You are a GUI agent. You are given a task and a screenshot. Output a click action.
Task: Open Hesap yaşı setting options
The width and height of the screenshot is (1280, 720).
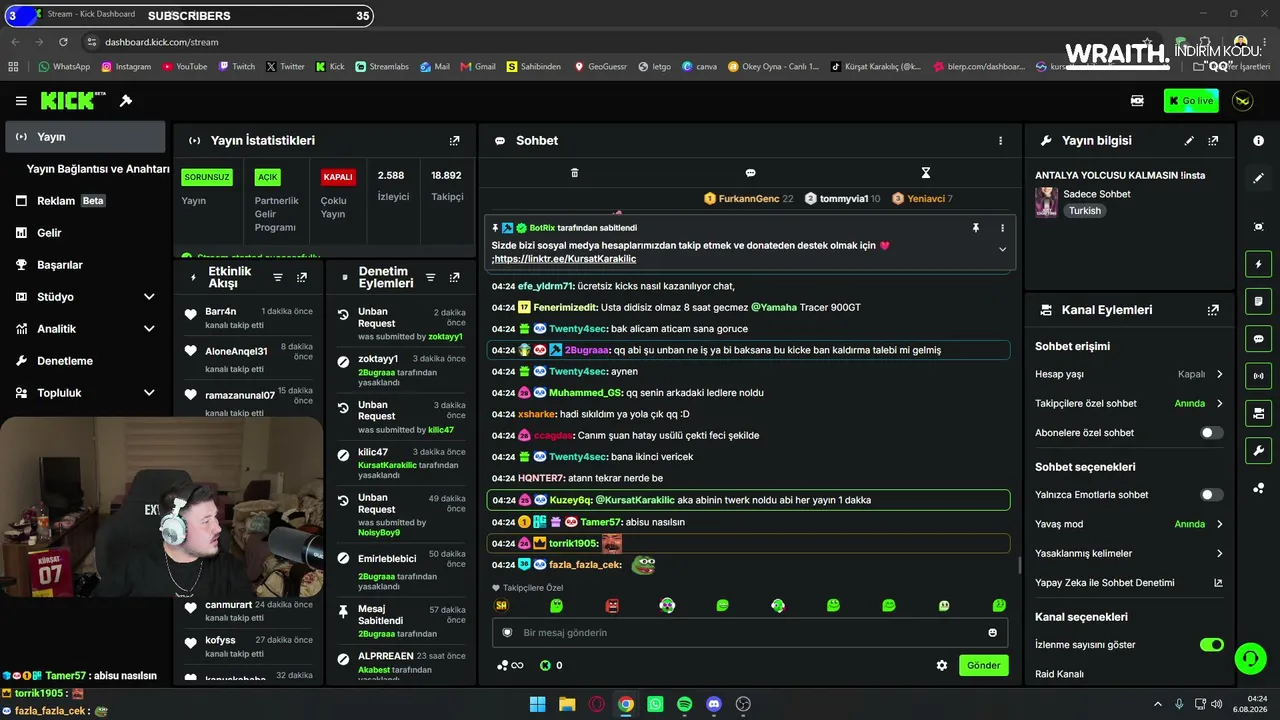pyautogui.click(x=1129, y=374)
